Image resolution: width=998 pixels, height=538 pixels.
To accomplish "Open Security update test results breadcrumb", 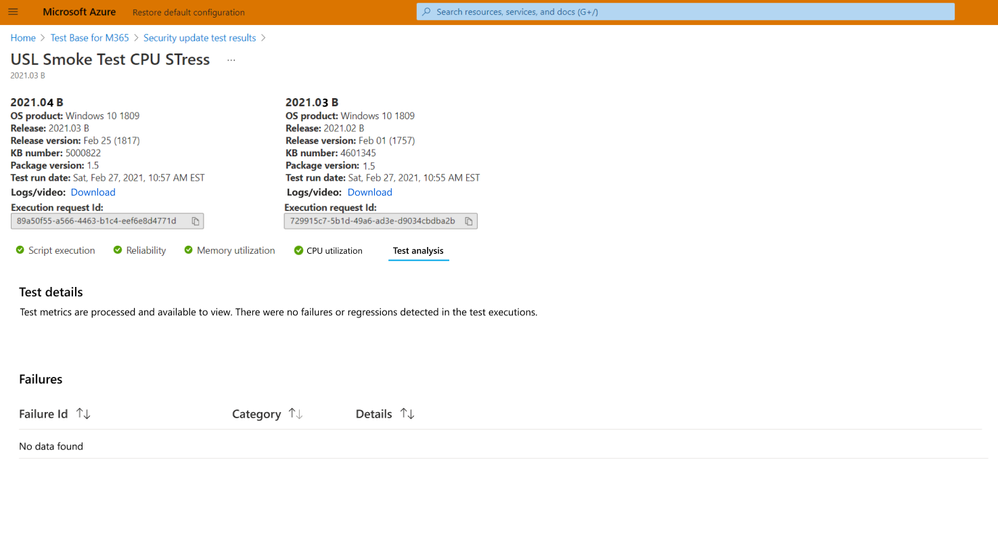I will click(199, 38).
